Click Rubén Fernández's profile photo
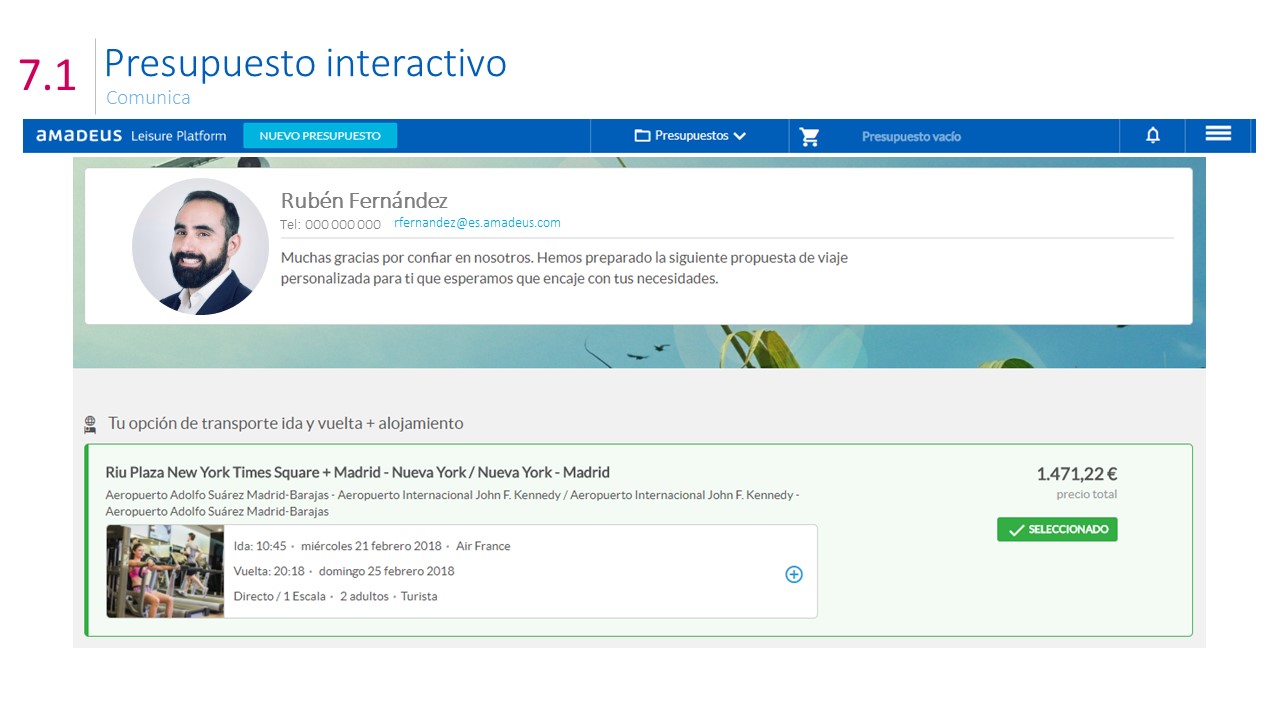 pyautogui.click(x=200, y=246)
